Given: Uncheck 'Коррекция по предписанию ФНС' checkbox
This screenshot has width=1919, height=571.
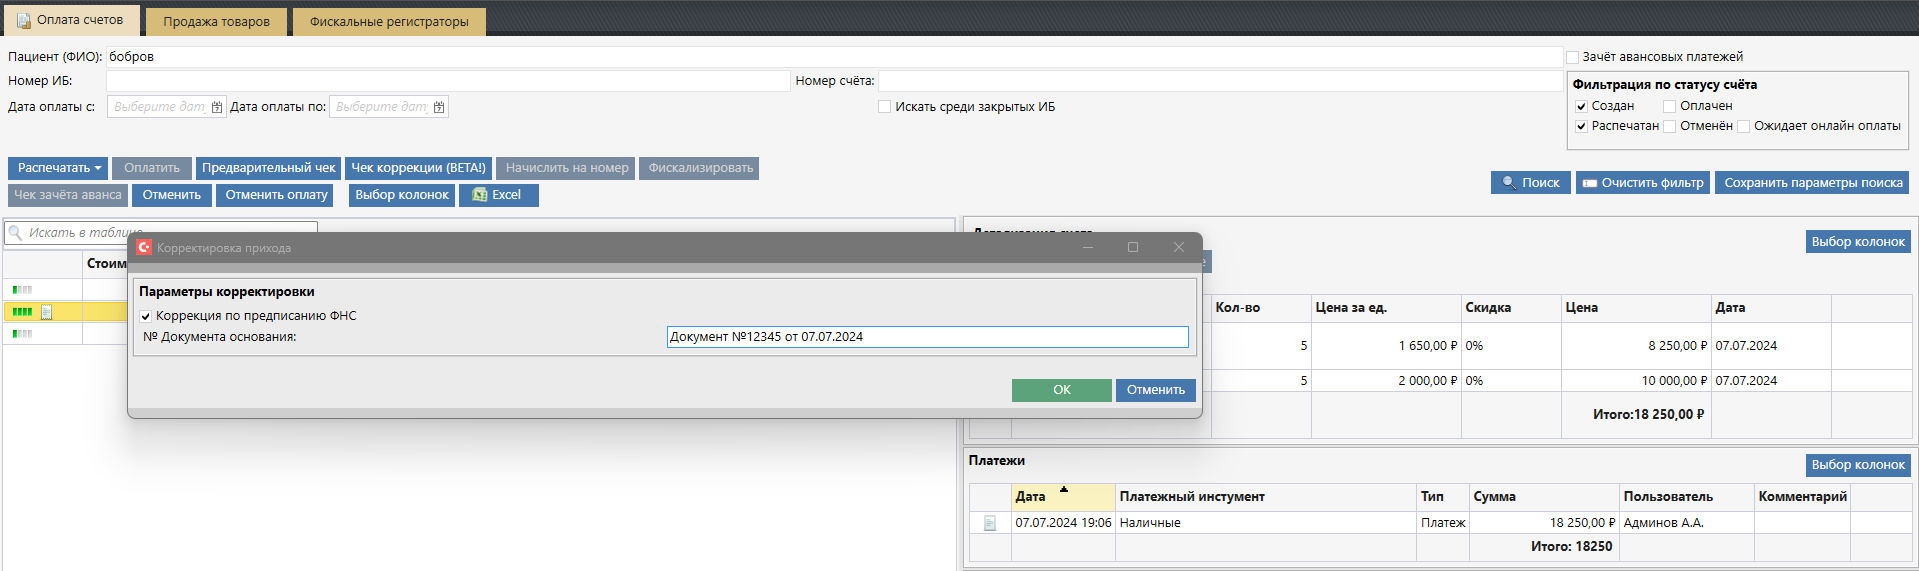Looking at the screenshot, I should (146, 316).
